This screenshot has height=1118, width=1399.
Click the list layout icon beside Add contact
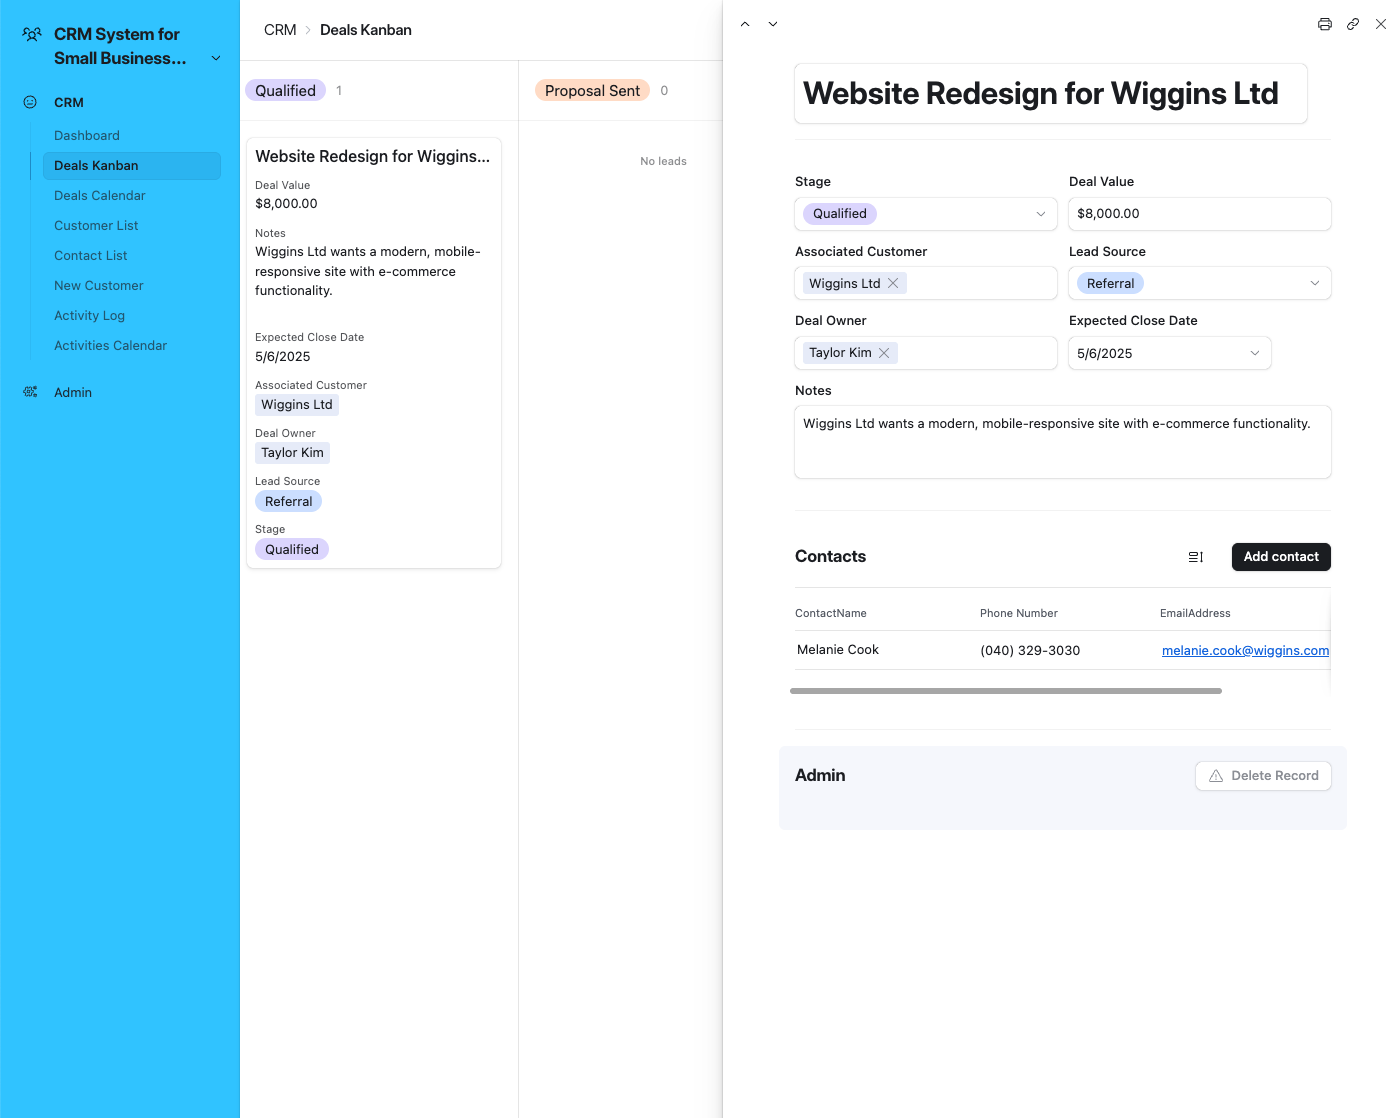(1195, 557)
